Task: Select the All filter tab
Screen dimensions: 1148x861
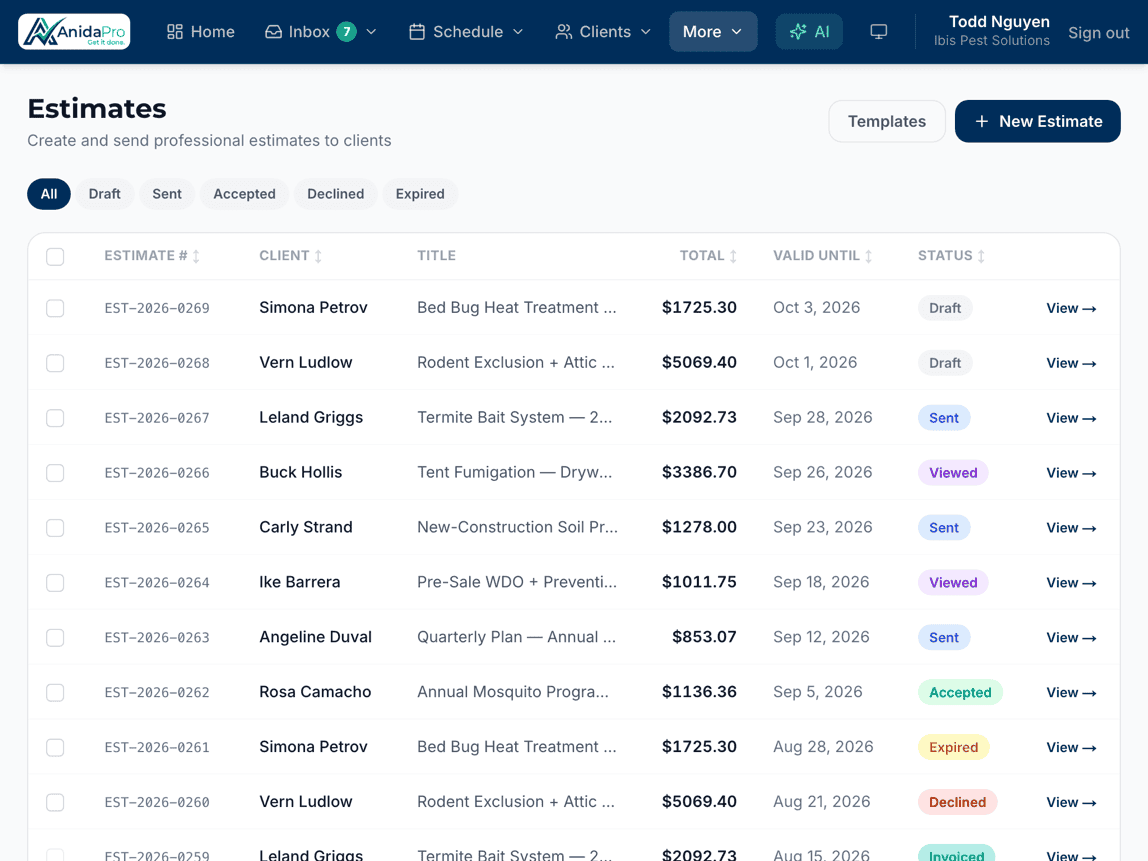Action: coord(49,194)
